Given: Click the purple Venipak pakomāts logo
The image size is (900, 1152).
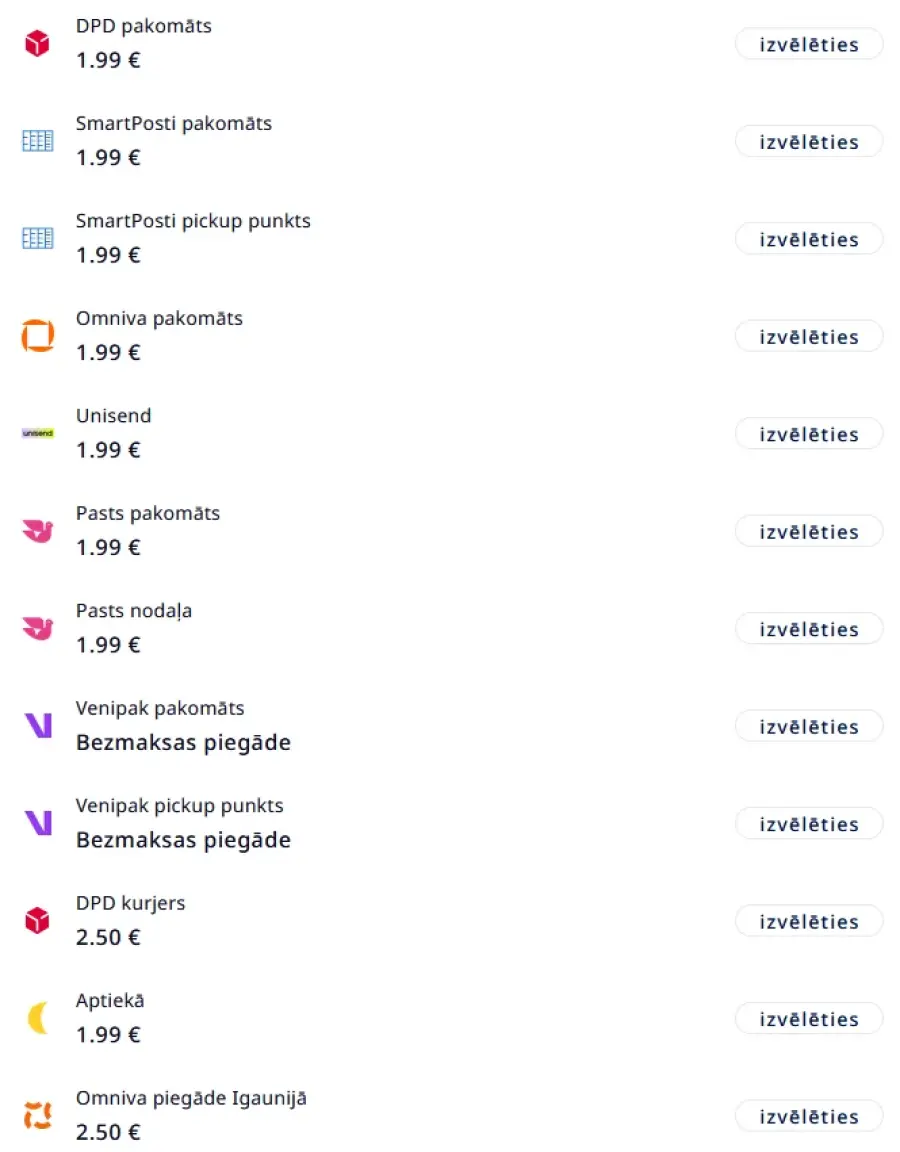Looking at the screenshot, I should tap(37, 726).
